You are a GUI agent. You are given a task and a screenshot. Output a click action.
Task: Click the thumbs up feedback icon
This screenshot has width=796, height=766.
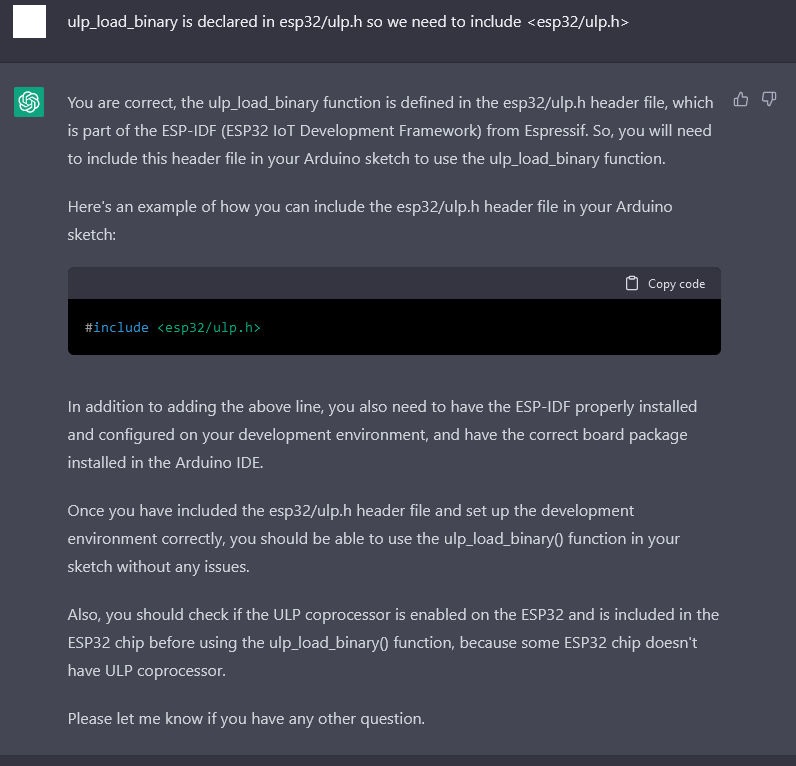pyautogui.click(x=741, y=99)
